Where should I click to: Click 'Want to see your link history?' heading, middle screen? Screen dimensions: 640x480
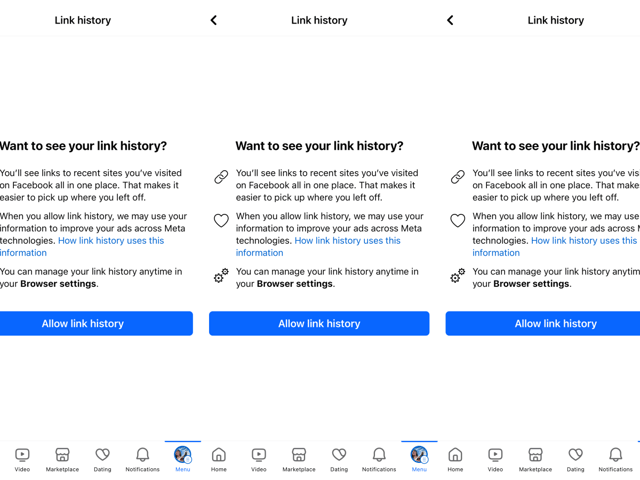(319, 146)
